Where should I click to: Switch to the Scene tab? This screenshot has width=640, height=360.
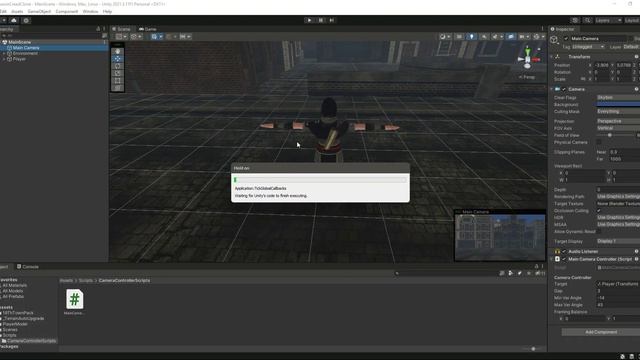[121, 29]
